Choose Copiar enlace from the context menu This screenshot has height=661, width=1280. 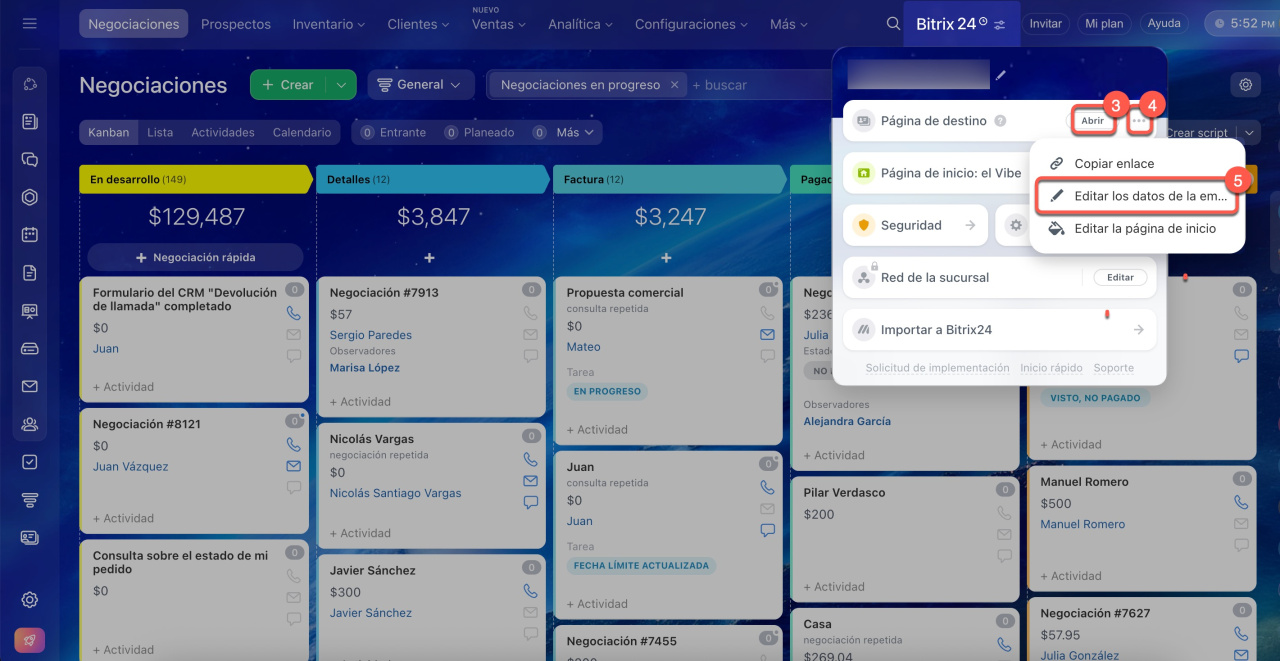pos(1114,163)
